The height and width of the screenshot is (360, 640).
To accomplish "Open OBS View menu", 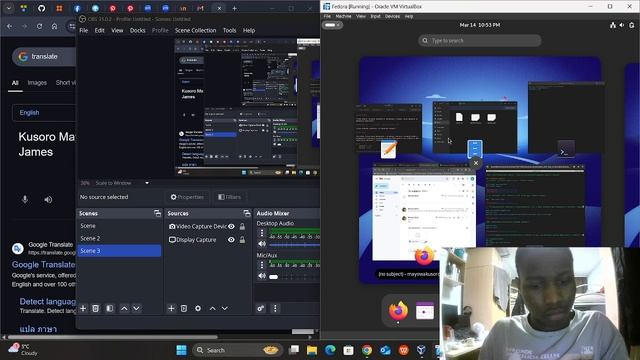I will tap(117, 30).
